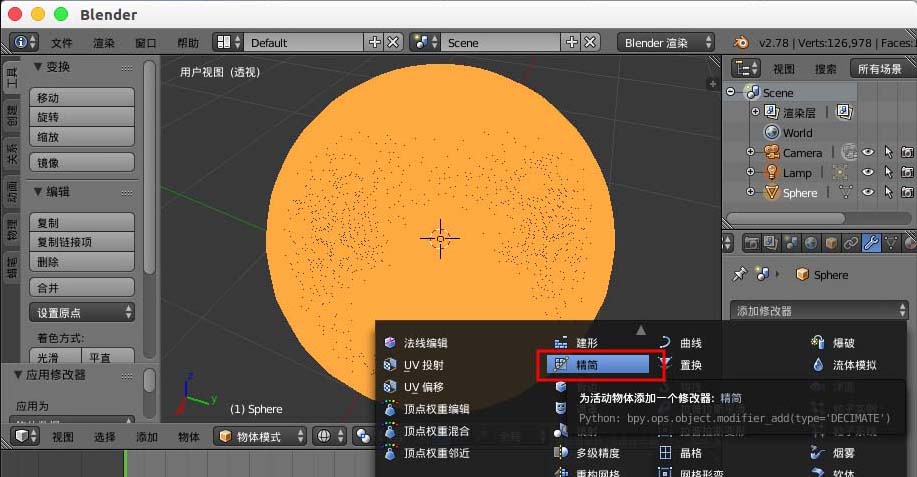Hide Lamp in viewport via eye
Image resolution: width=917 pixels, height=477 pixels.
868,172
